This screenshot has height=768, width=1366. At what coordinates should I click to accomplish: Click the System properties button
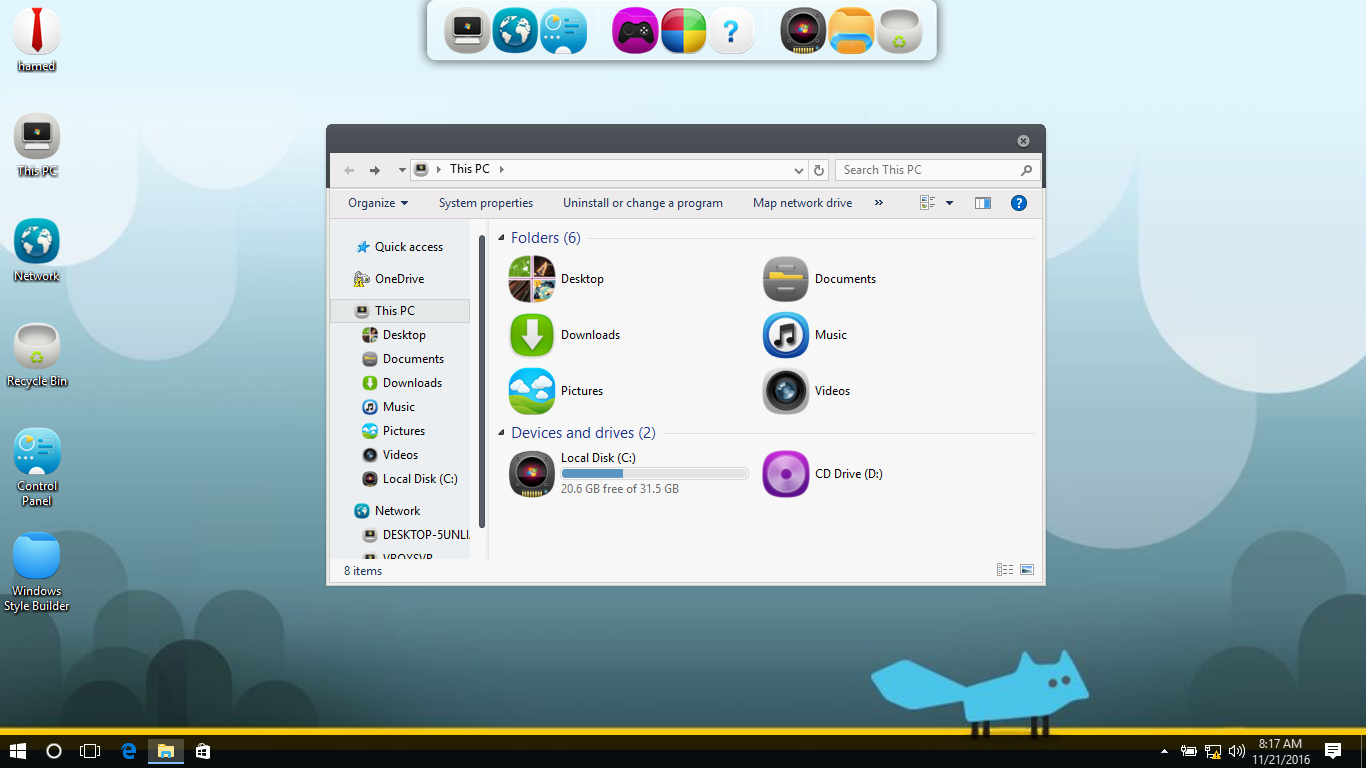coord(486,203)
